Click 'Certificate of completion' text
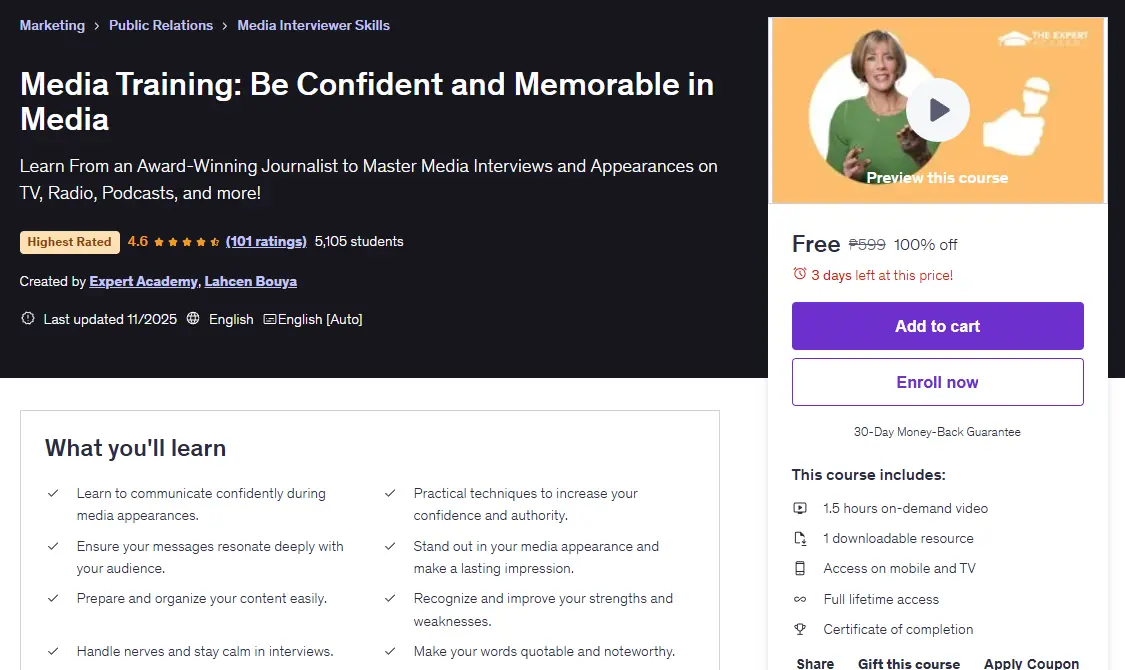This screenshot has height=670, width=1125. tap(898, 629)
